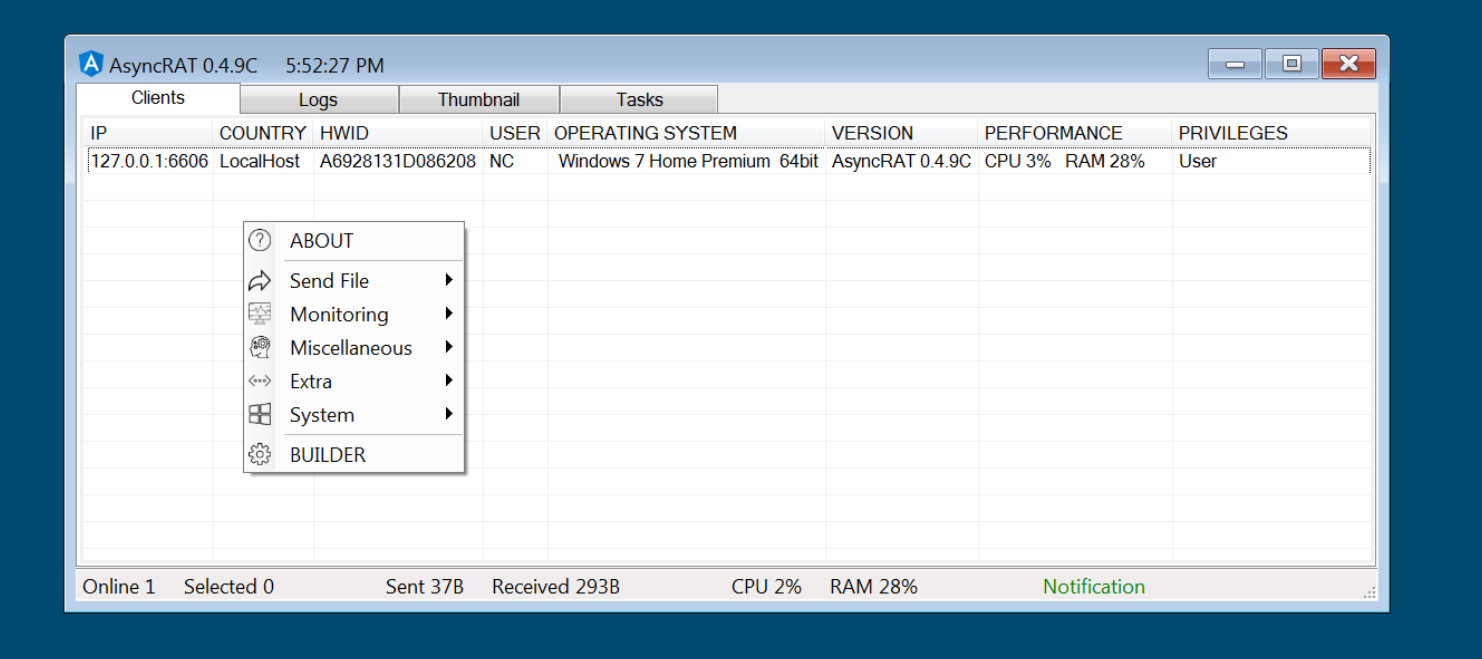Click the BUILDER gear icon
The image size is (1482, 659).
coord(260,455)
